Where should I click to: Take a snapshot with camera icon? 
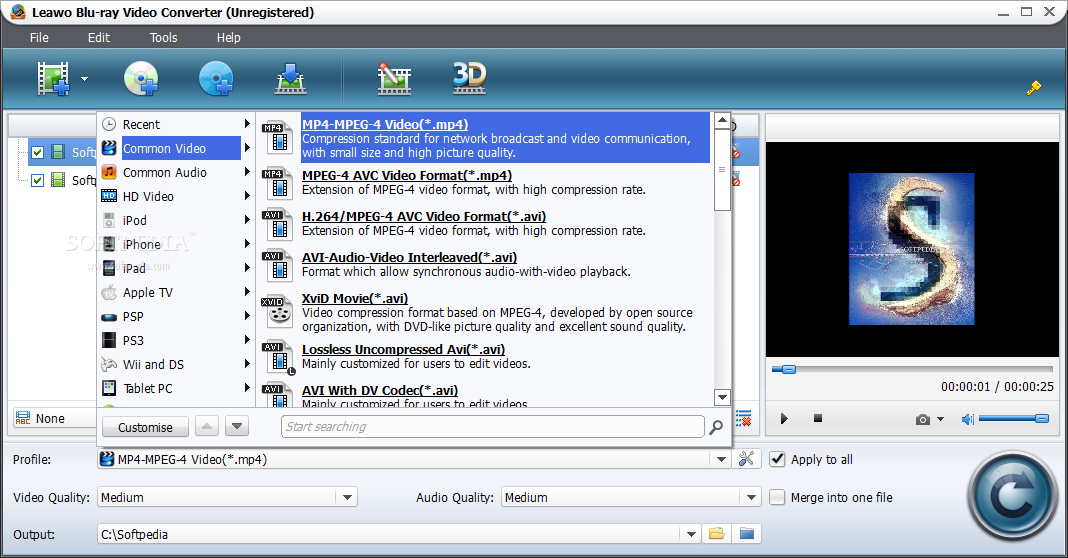click(x=922, y=419)
